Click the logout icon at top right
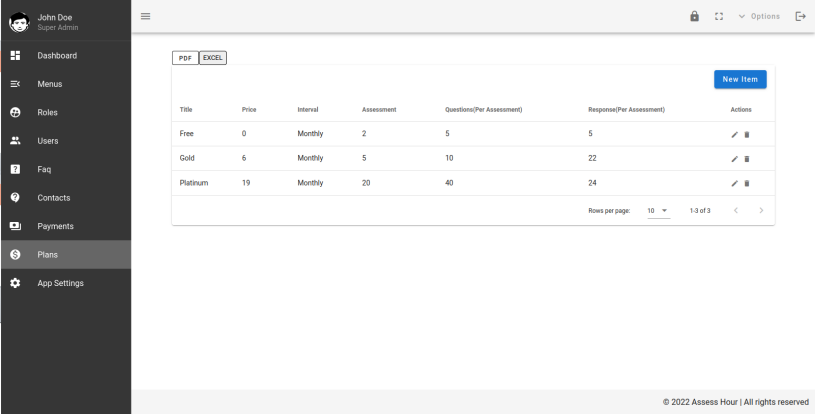The width and height of the screenshot is (815, 414). (799, 16)
